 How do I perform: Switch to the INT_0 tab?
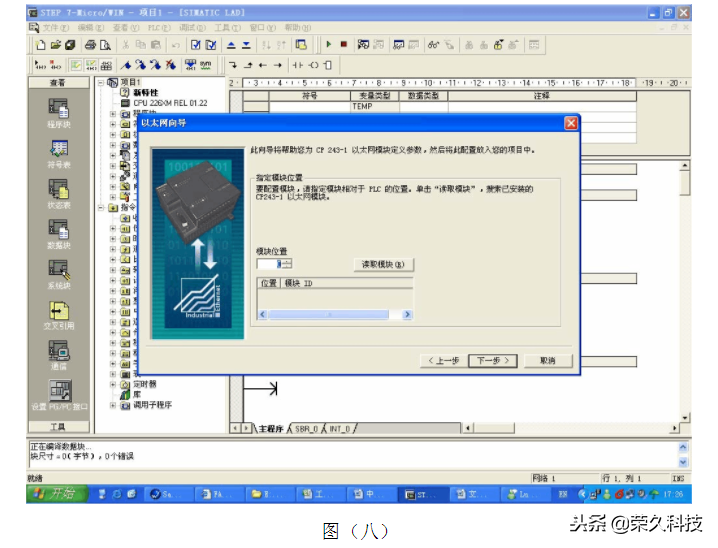pyautogui.click(x=339, y=428)
